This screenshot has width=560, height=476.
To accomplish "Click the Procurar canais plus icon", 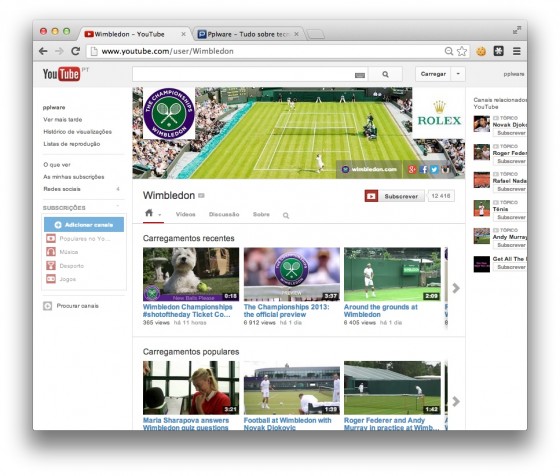I will 48,306.
